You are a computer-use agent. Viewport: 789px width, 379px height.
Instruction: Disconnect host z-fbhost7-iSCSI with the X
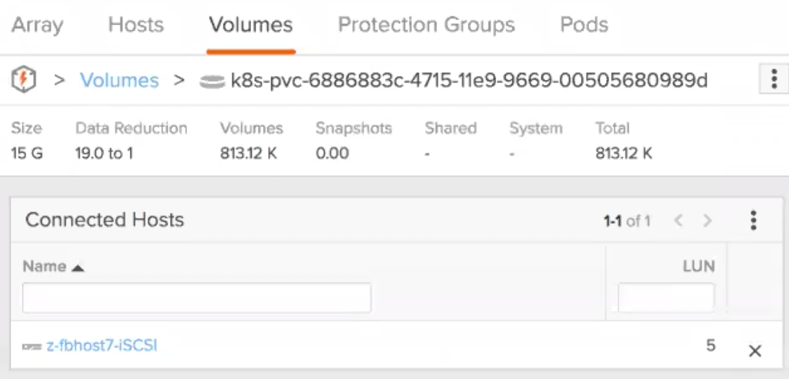755,351
